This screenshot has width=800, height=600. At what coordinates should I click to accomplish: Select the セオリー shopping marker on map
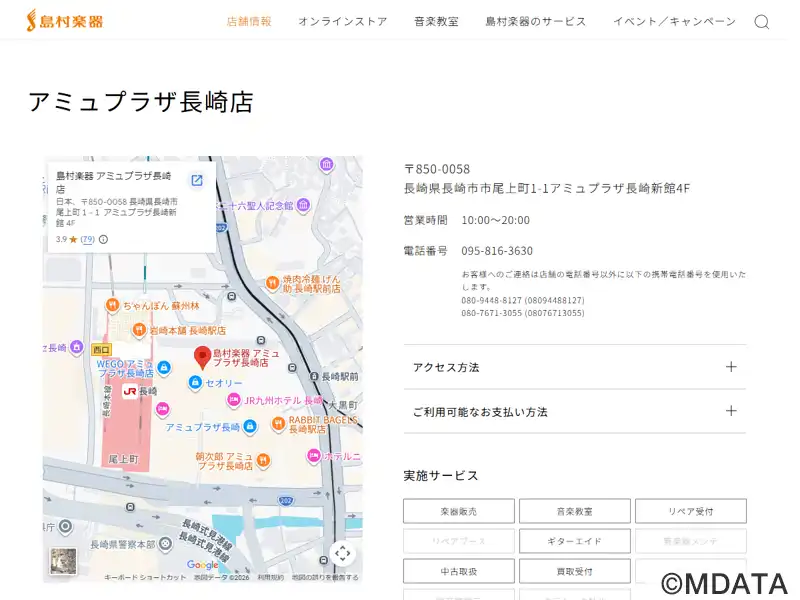coord(195,383)
